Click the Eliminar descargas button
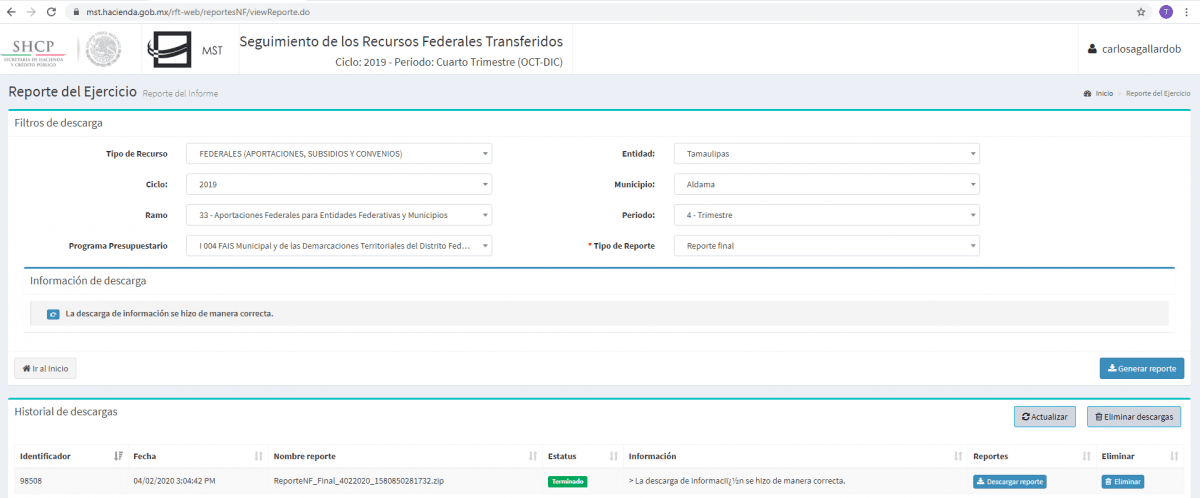1200x498 pixels. [1134, 417]
